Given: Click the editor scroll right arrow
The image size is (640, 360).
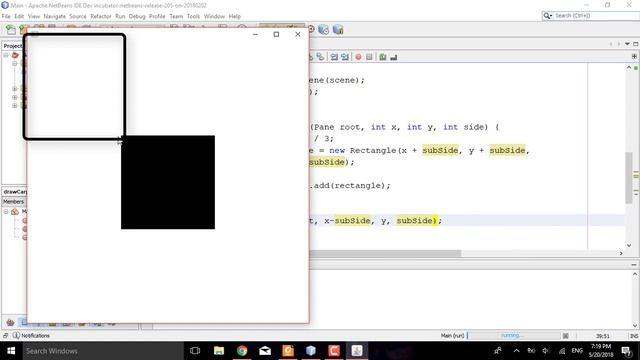Looking at the screenshot, I should pyautogui.click(x=621, y=253).
